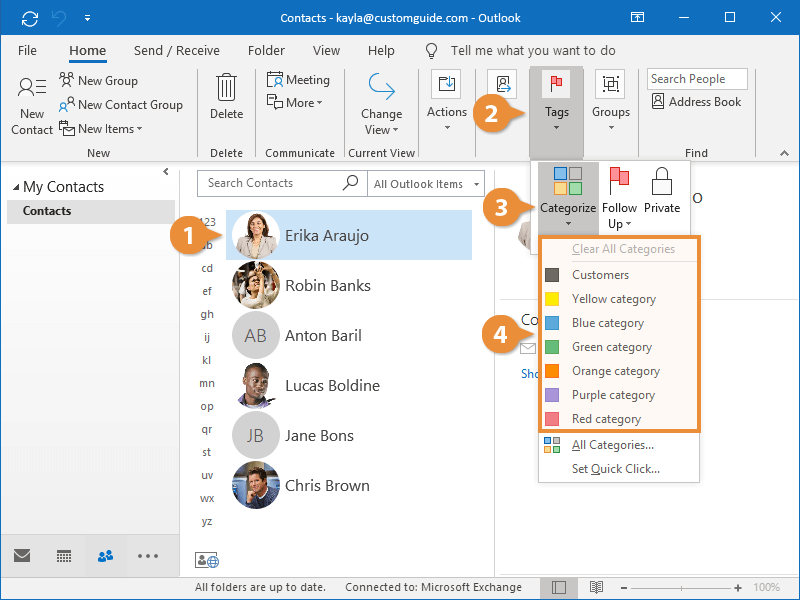This screenshot has height=600, width=800.
Task: Select the Contacts folder
Action: [91, 211]
